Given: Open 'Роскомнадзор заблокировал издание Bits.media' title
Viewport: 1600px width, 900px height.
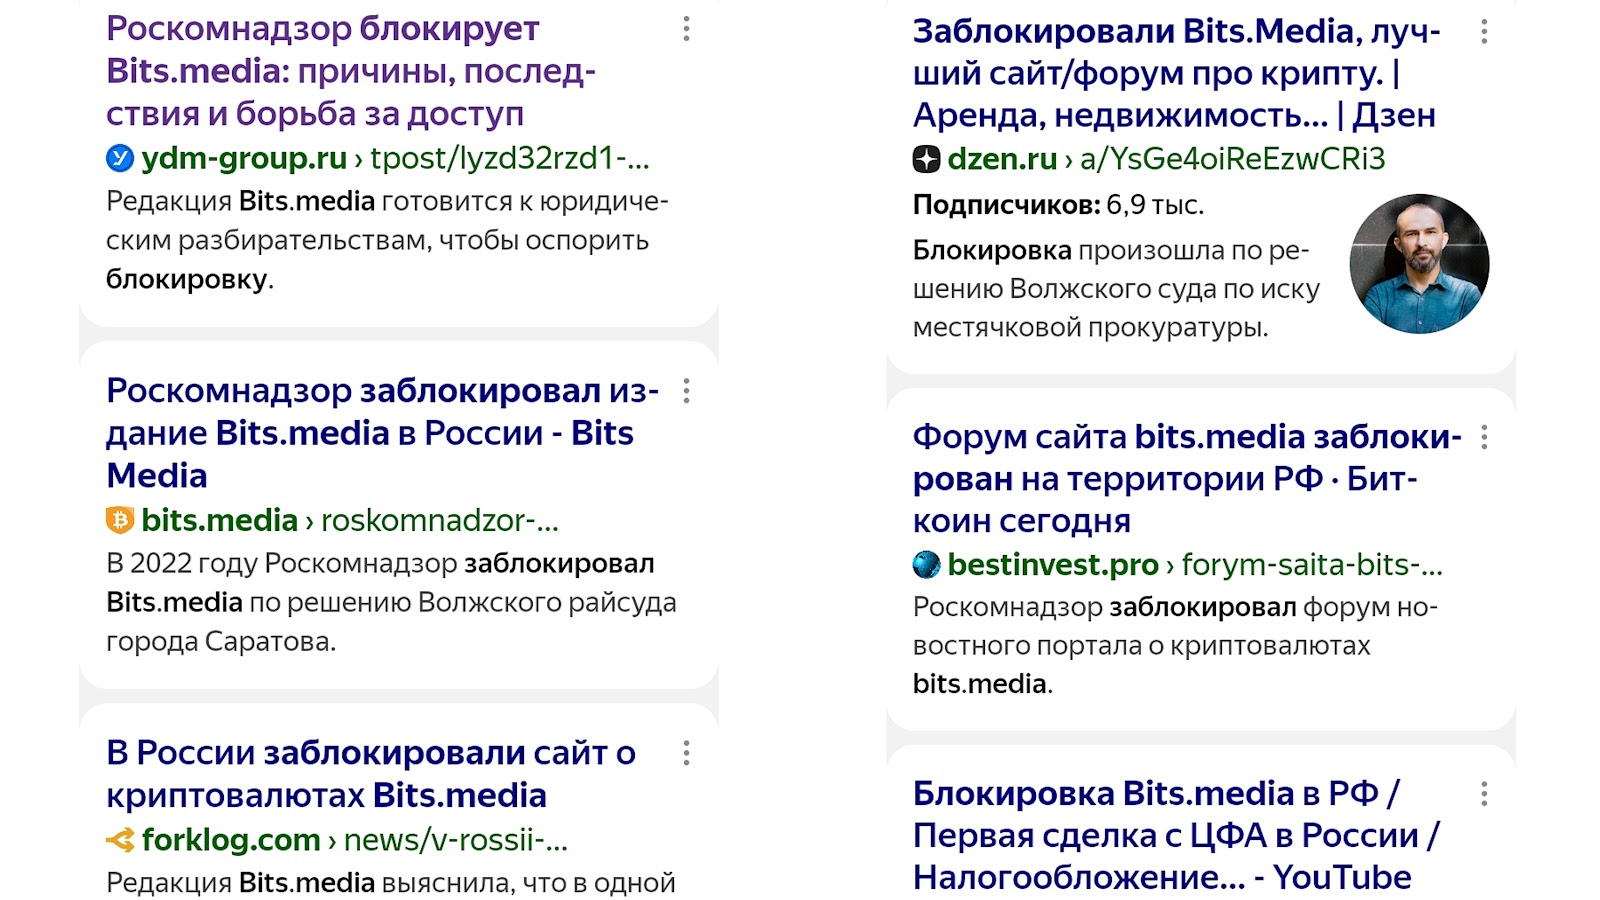Looking at the screenshot, I should coord(383,433).
